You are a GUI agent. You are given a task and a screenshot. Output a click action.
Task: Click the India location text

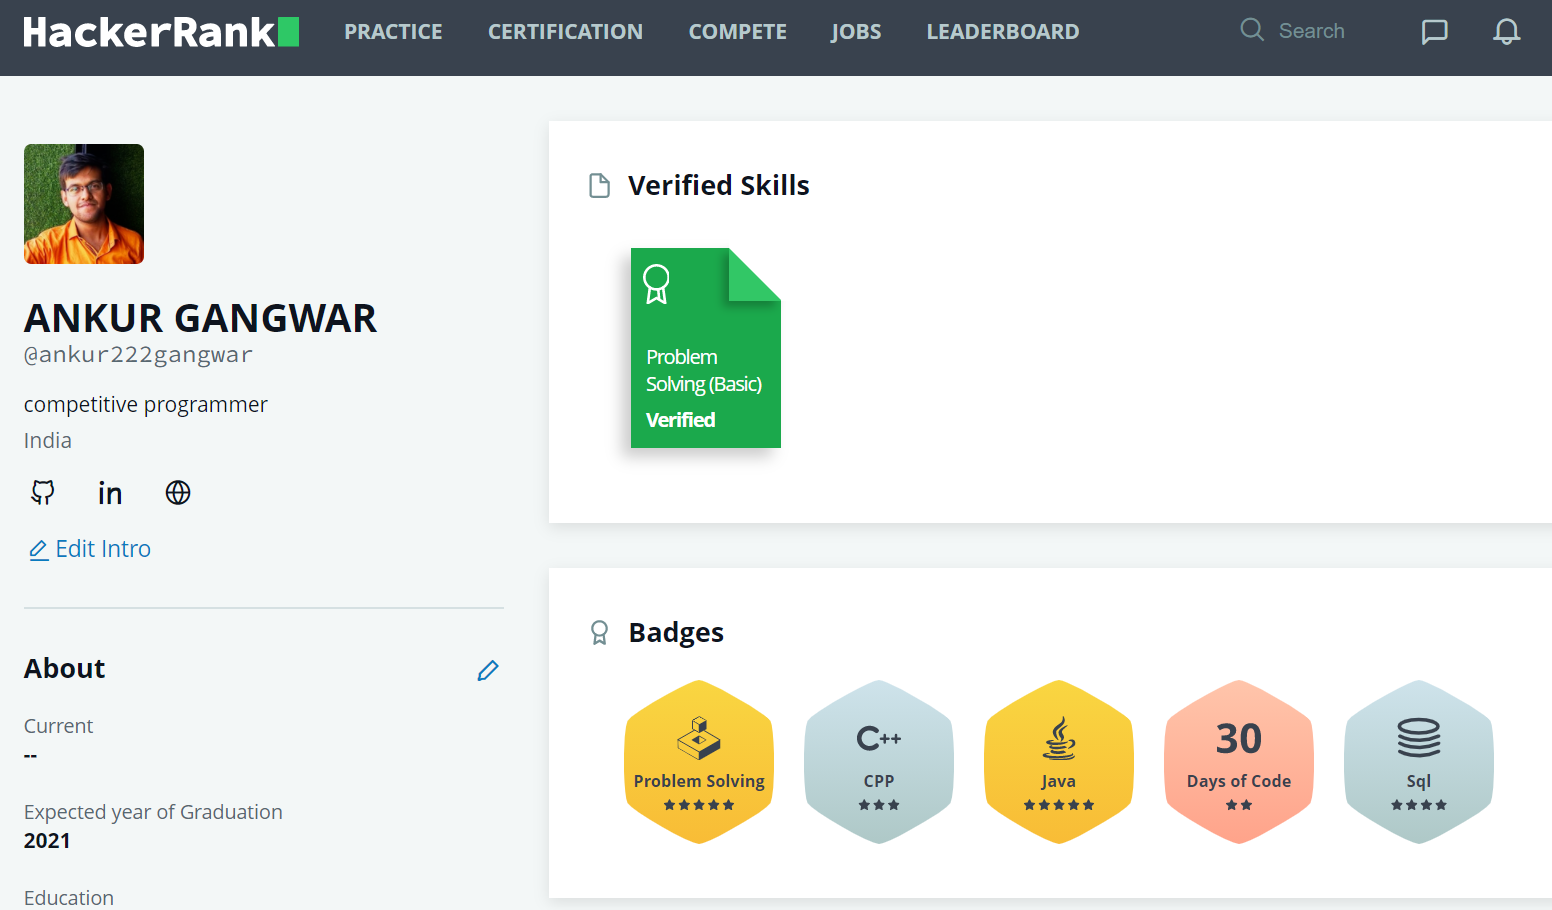click(48, 441)
